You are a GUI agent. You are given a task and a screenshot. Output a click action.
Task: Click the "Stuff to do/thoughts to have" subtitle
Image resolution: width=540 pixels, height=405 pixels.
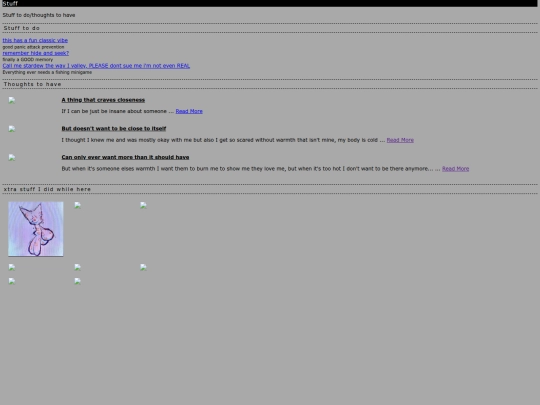tap(39, 15)
